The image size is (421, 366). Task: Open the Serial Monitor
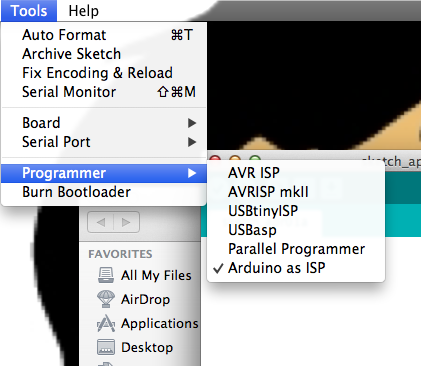click(104, 92)
